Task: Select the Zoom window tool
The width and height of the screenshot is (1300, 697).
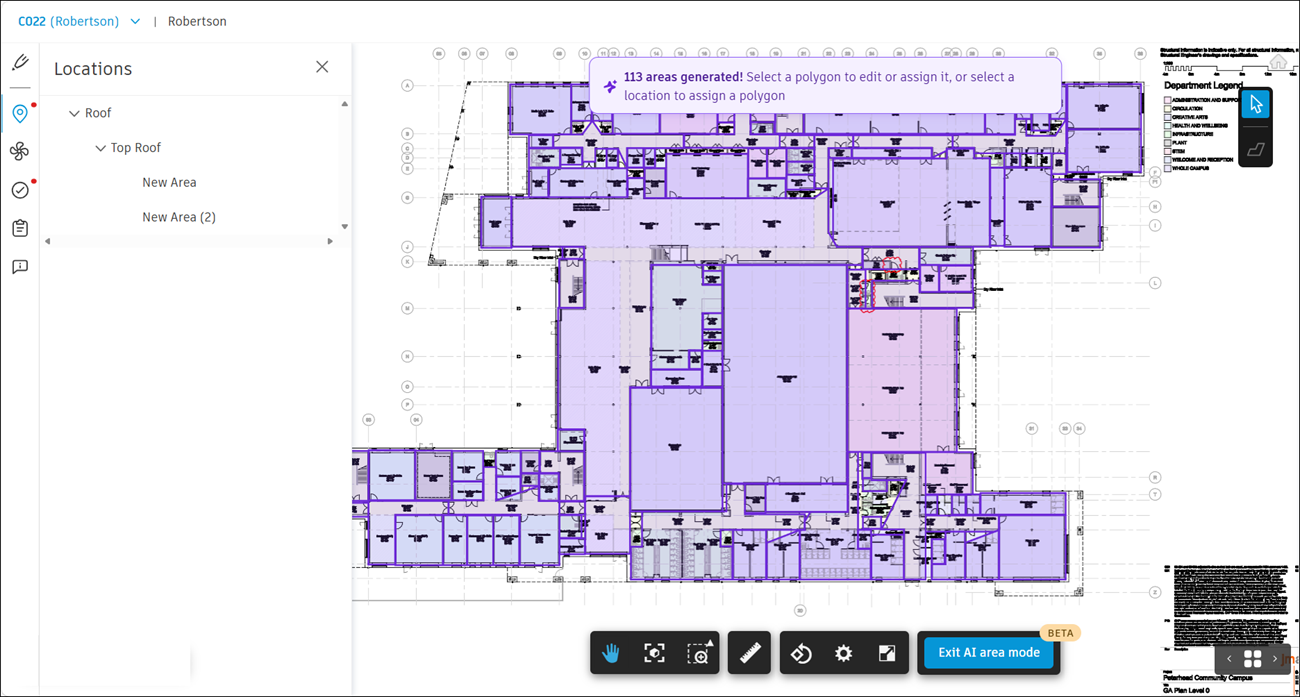Action: coord(699,653)
